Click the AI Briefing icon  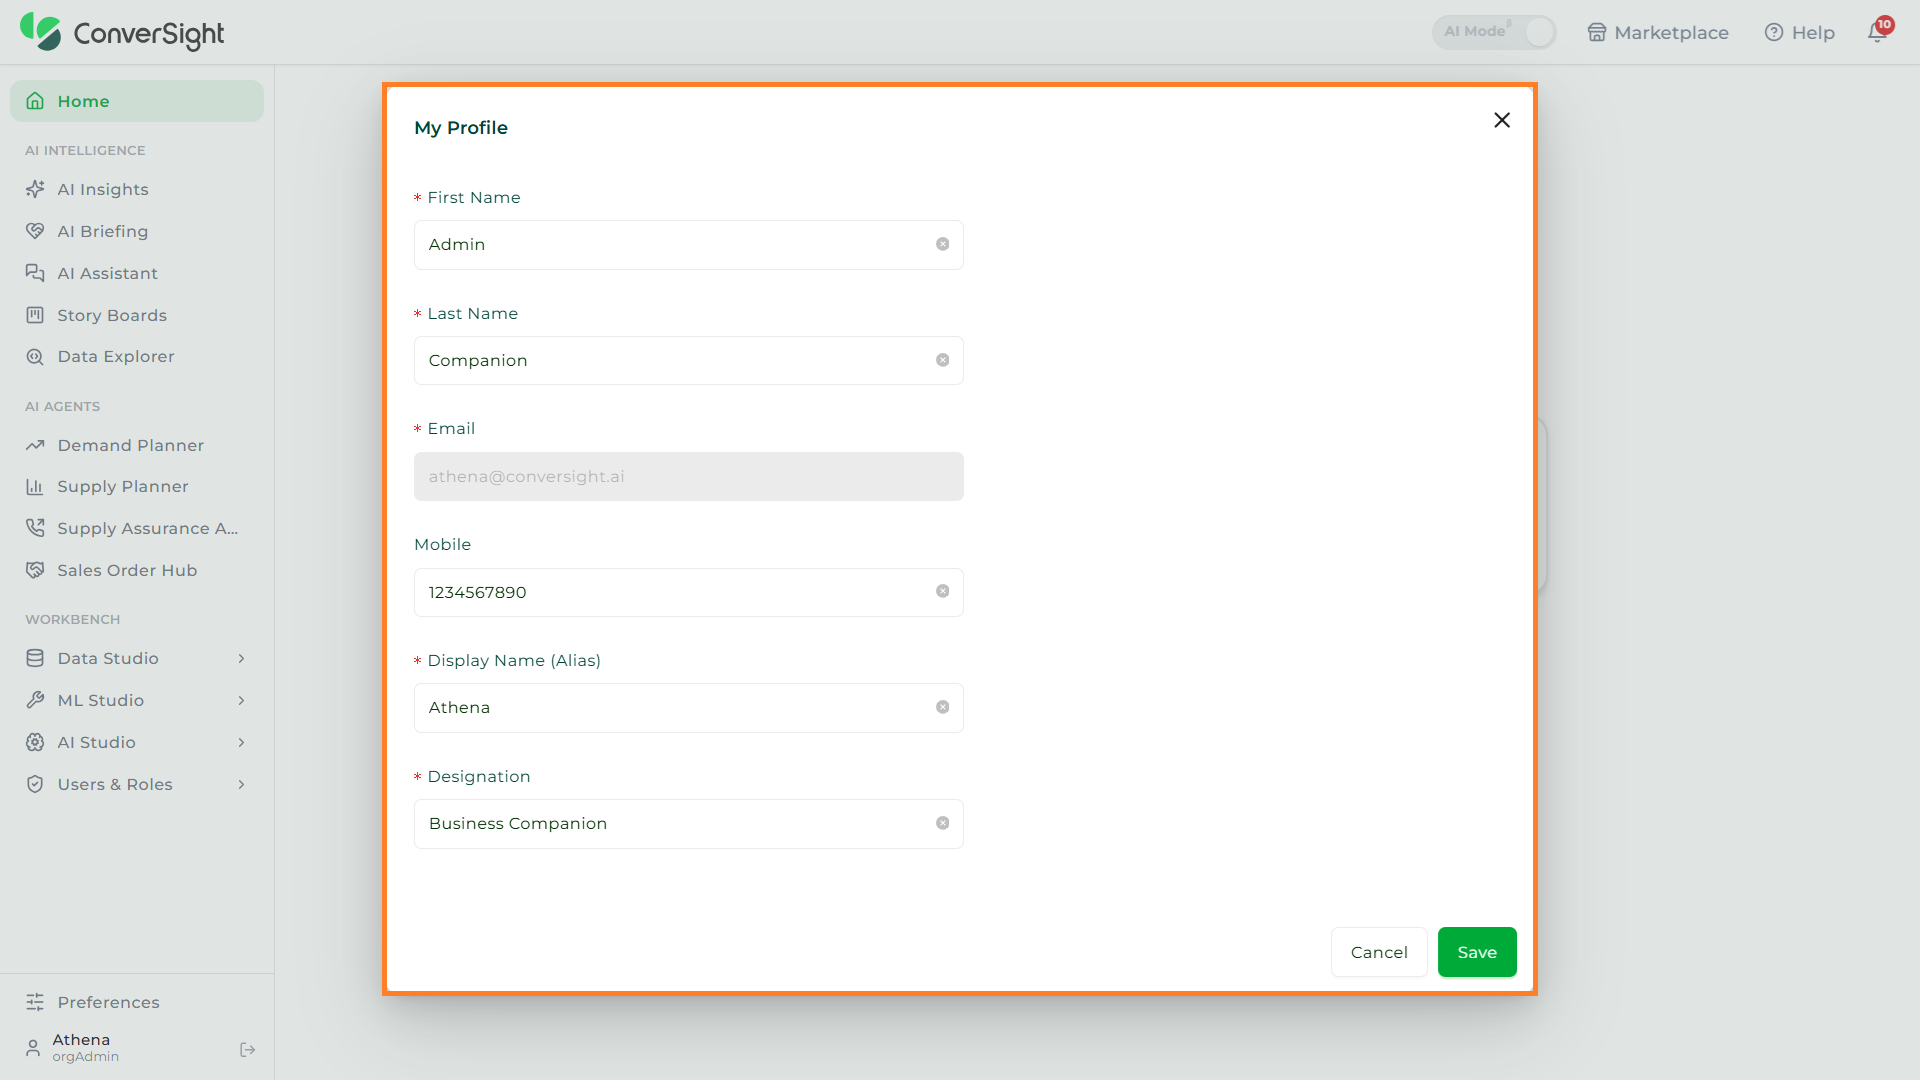35,231
